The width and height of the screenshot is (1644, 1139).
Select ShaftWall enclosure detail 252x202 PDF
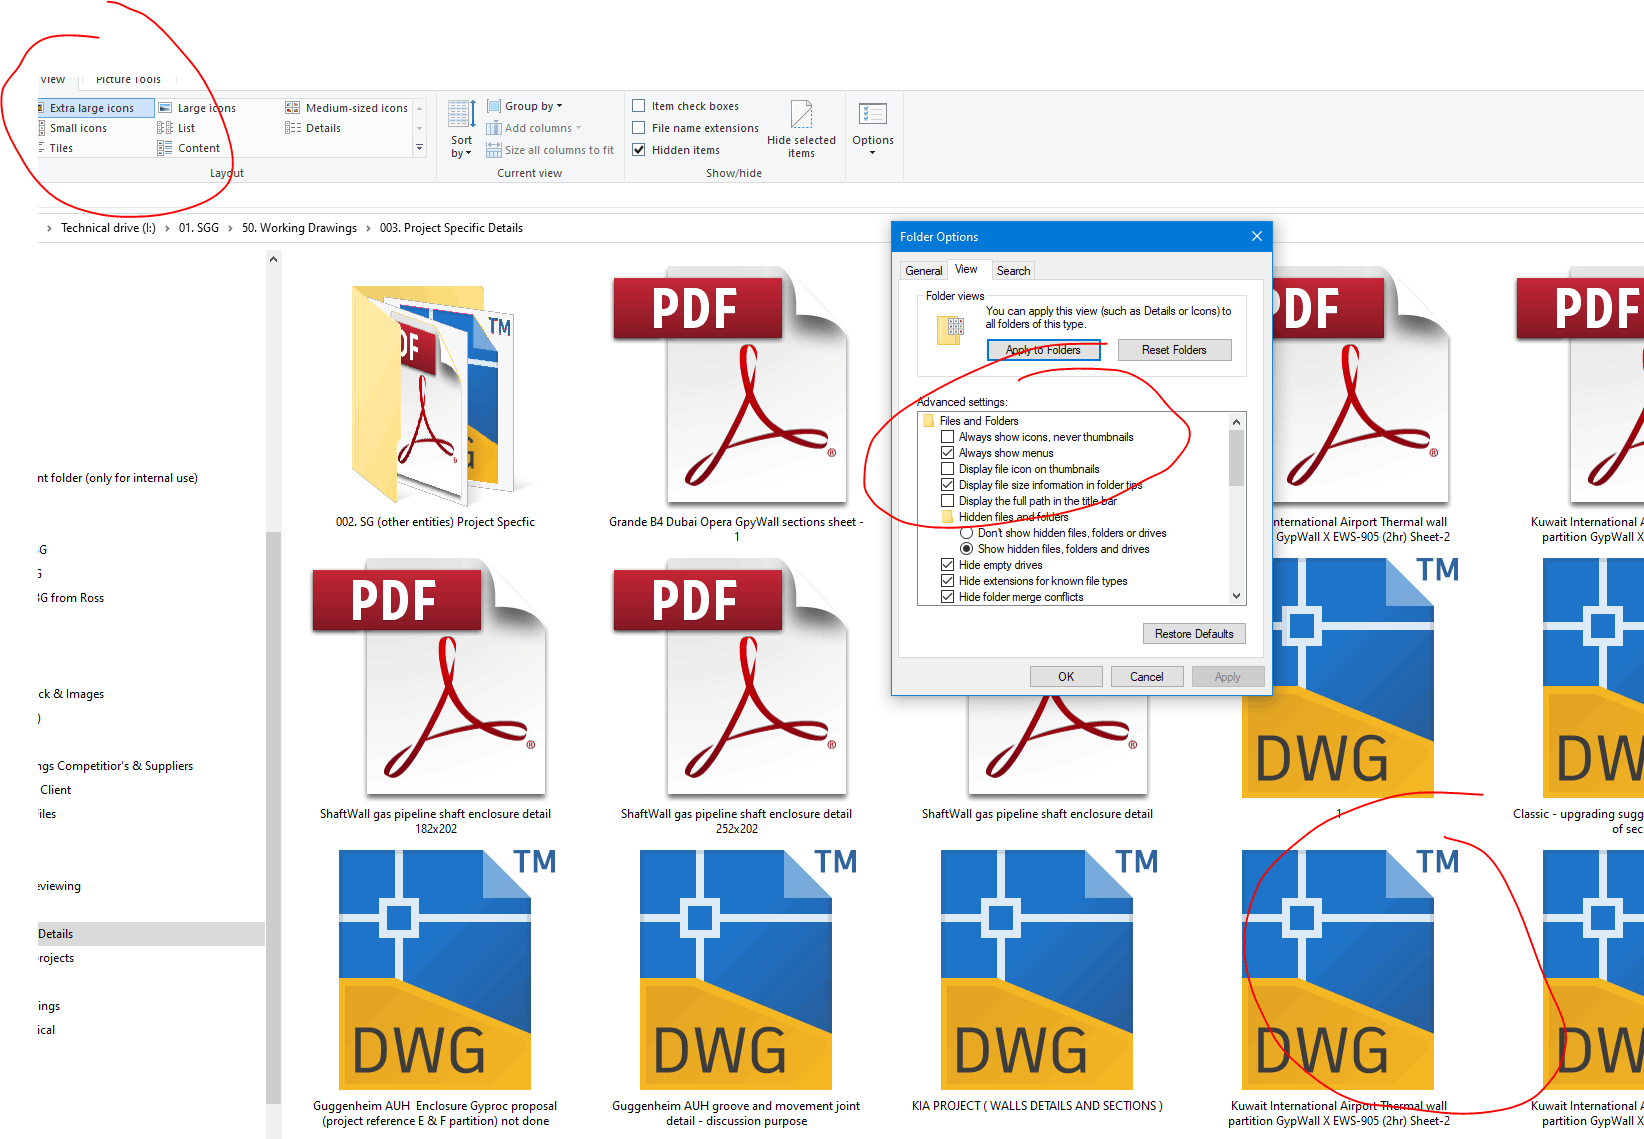[736, 698]
